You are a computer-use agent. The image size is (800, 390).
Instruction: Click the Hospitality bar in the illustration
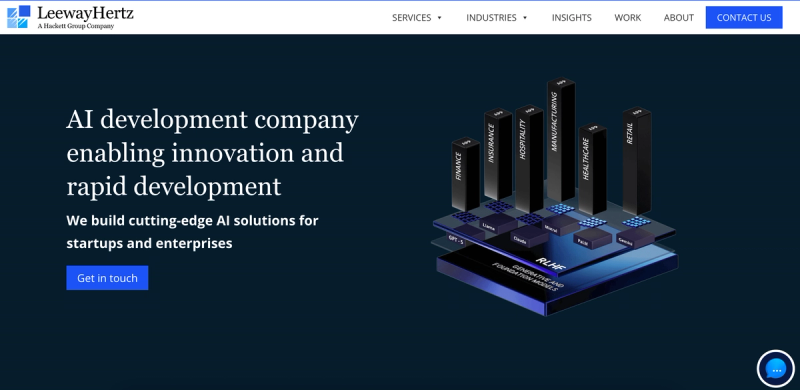point(529,158)
